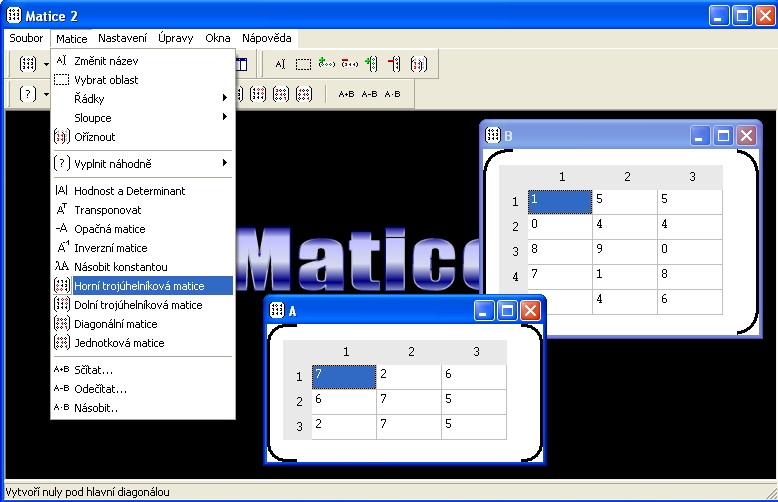The width and height of the screenshot is (778, 502).
Task: Select cell row 1 column 2 in matrix A
Action: 409,377
